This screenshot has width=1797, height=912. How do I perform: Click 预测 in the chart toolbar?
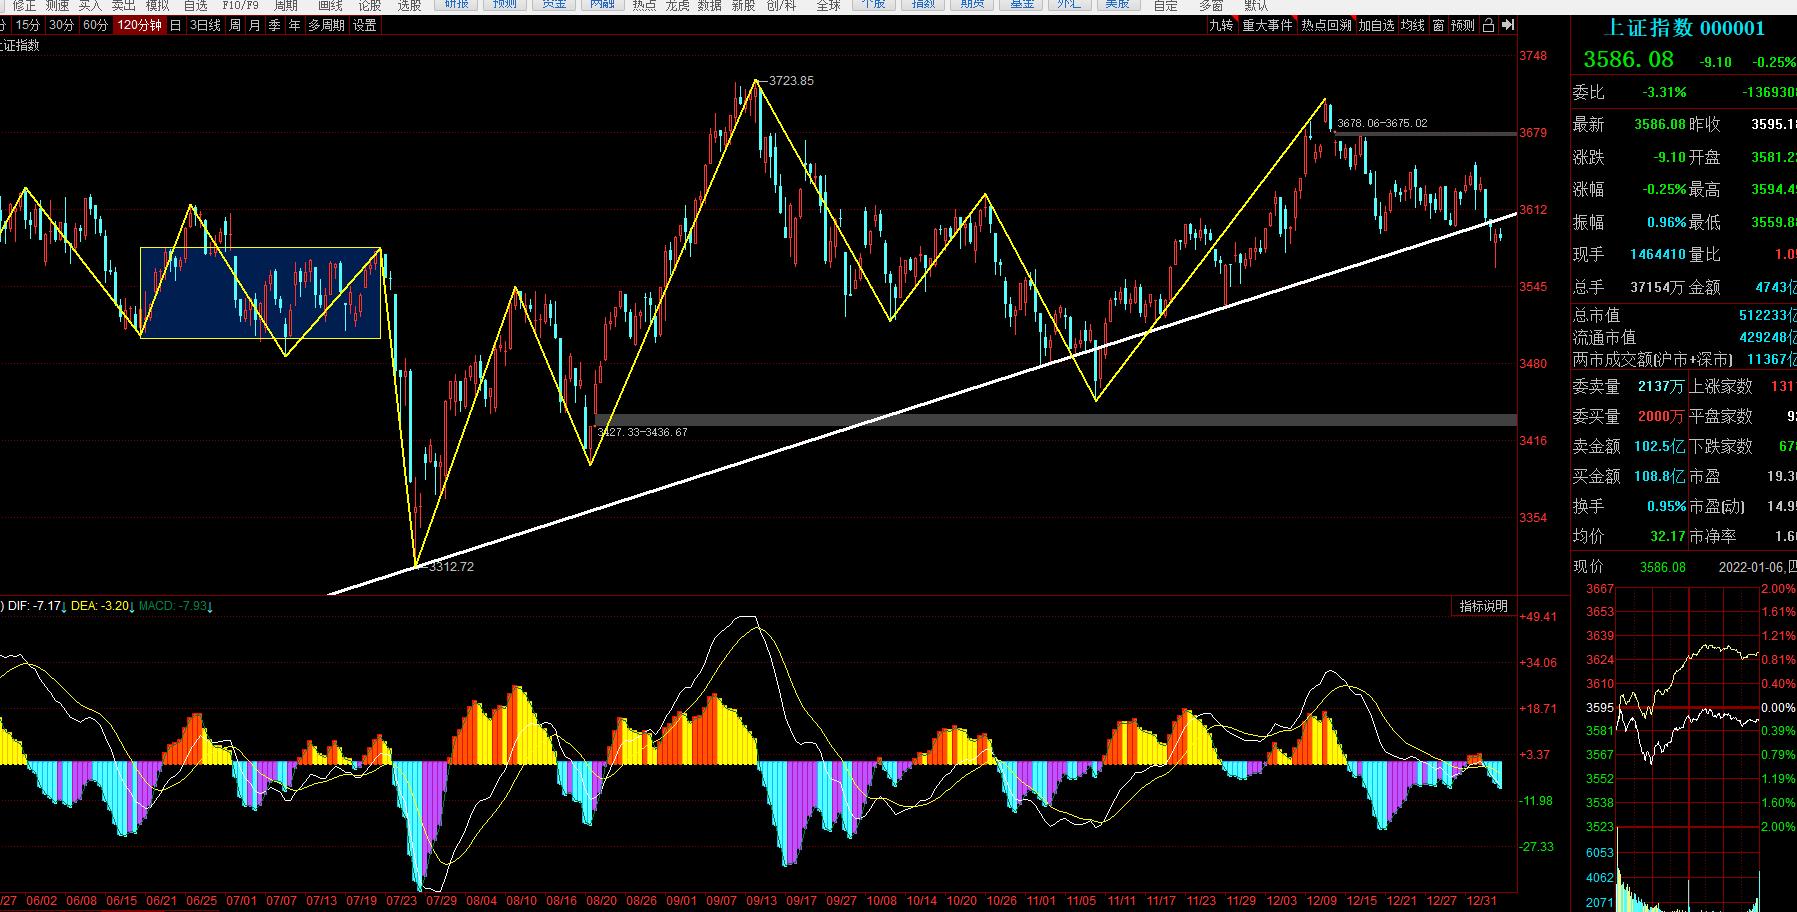tap(1463, 25)
